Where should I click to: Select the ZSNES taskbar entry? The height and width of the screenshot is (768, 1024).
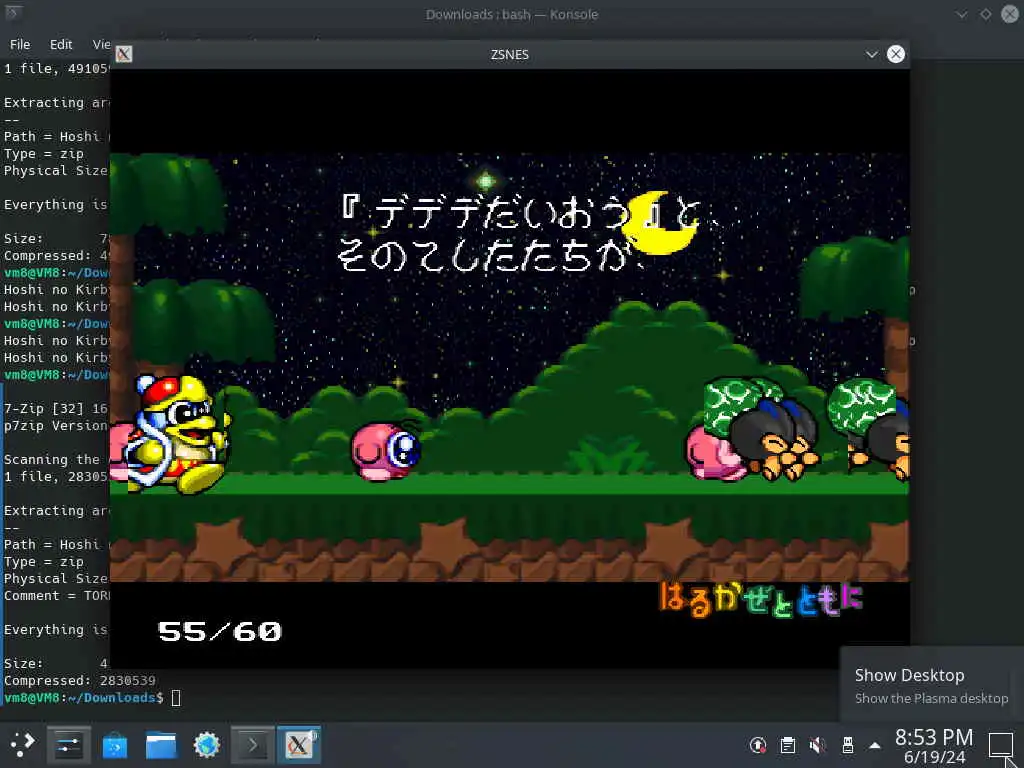coord(298,744)
